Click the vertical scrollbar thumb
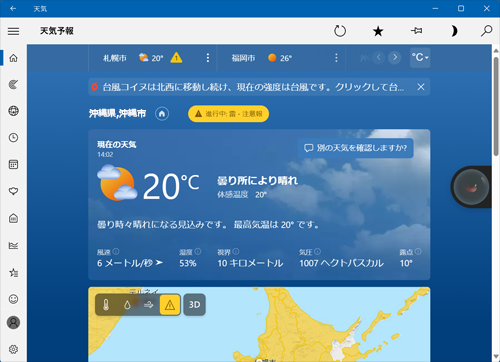Viewport: 500px width, 362px height. coord(496,107)
